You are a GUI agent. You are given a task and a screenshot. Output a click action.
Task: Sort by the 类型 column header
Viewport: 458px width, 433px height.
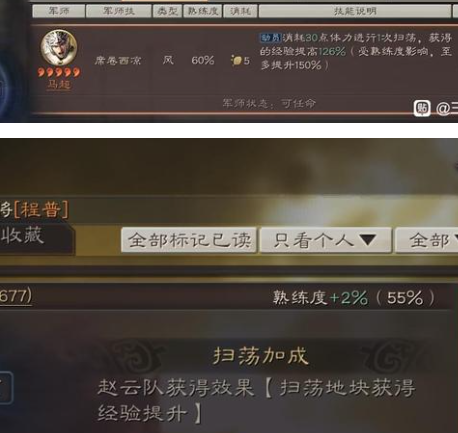[167, 11]
